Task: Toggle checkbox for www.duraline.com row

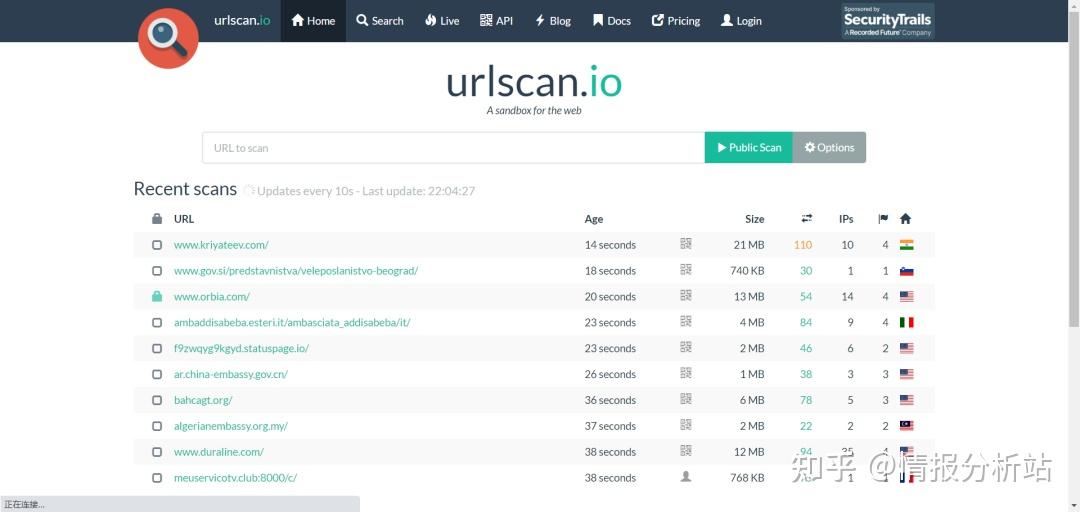Action: (x=157, y=451)
